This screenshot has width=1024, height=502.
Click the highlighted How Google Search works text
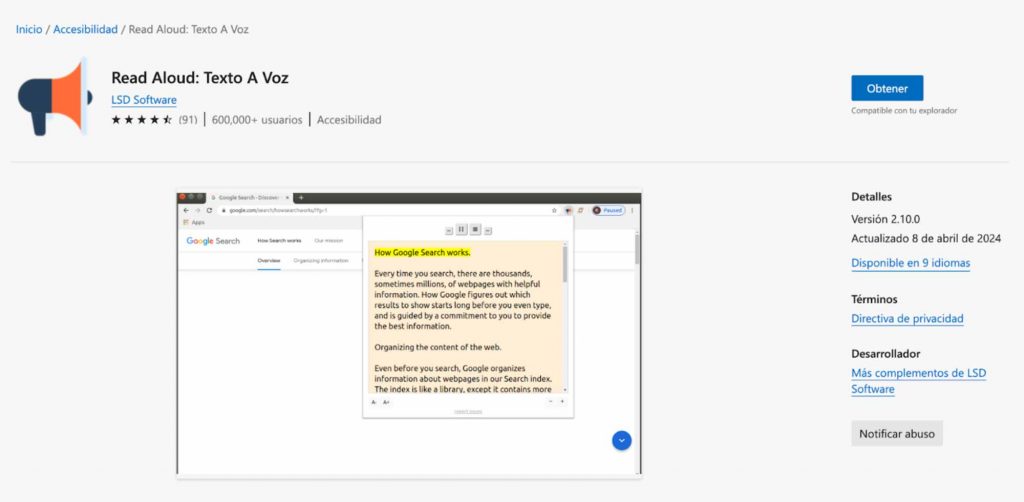coord(423,253)
